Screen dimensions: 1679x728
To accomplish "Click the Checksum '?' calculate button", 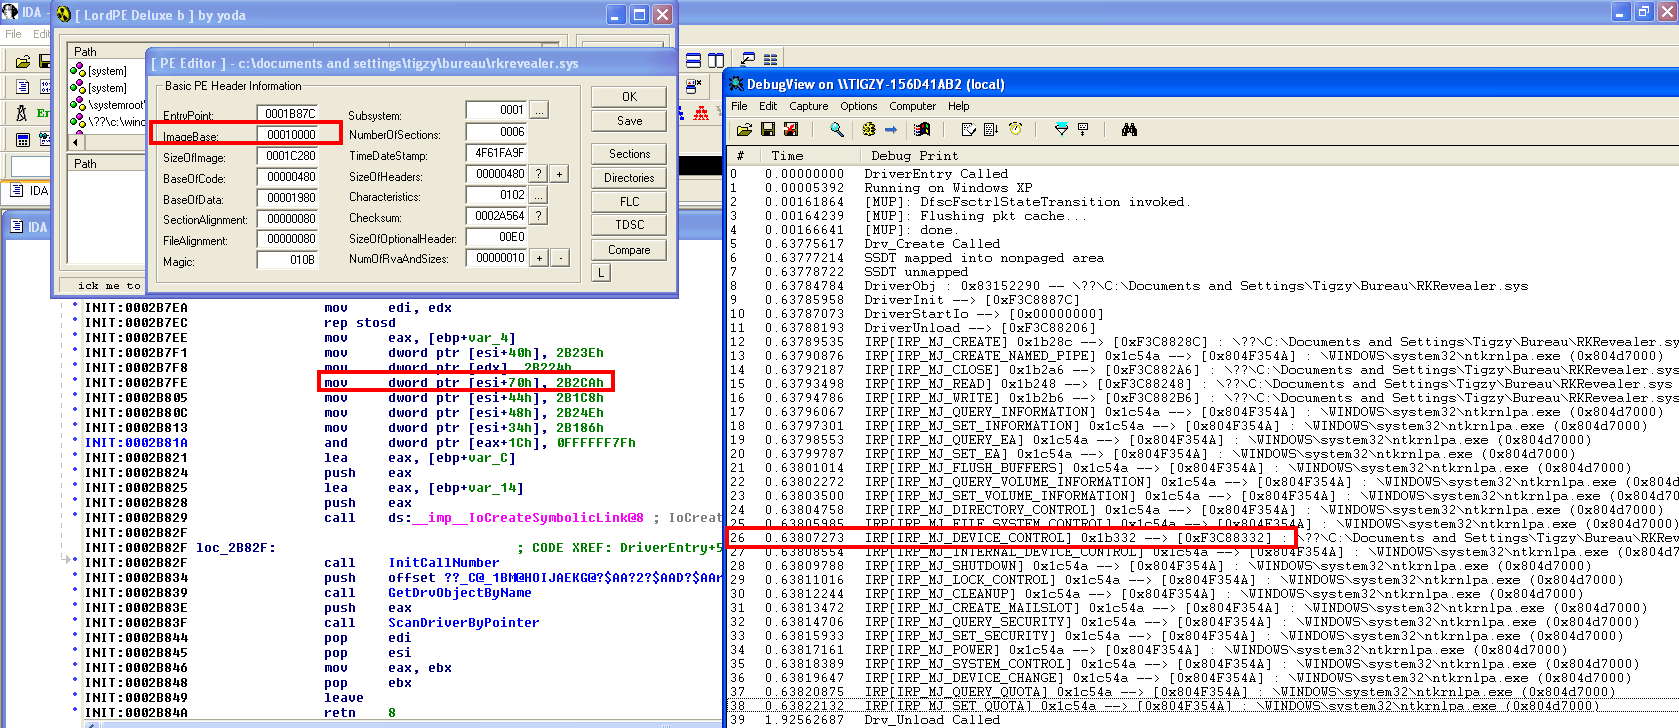I will [538, 216].
